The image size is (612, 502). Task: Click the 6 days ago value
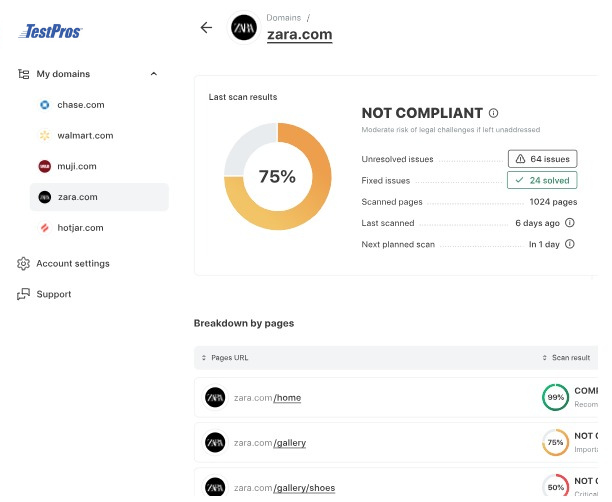tap(537, 223)
